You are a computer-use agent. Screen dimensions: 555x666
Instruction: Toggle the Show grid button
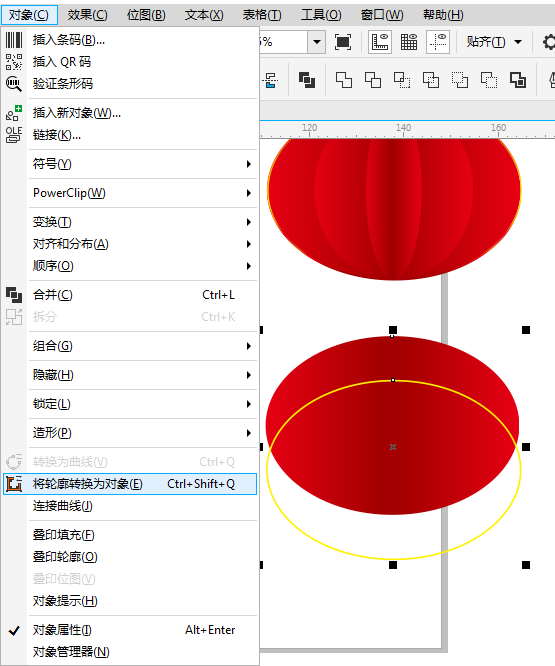click(409, 42)
